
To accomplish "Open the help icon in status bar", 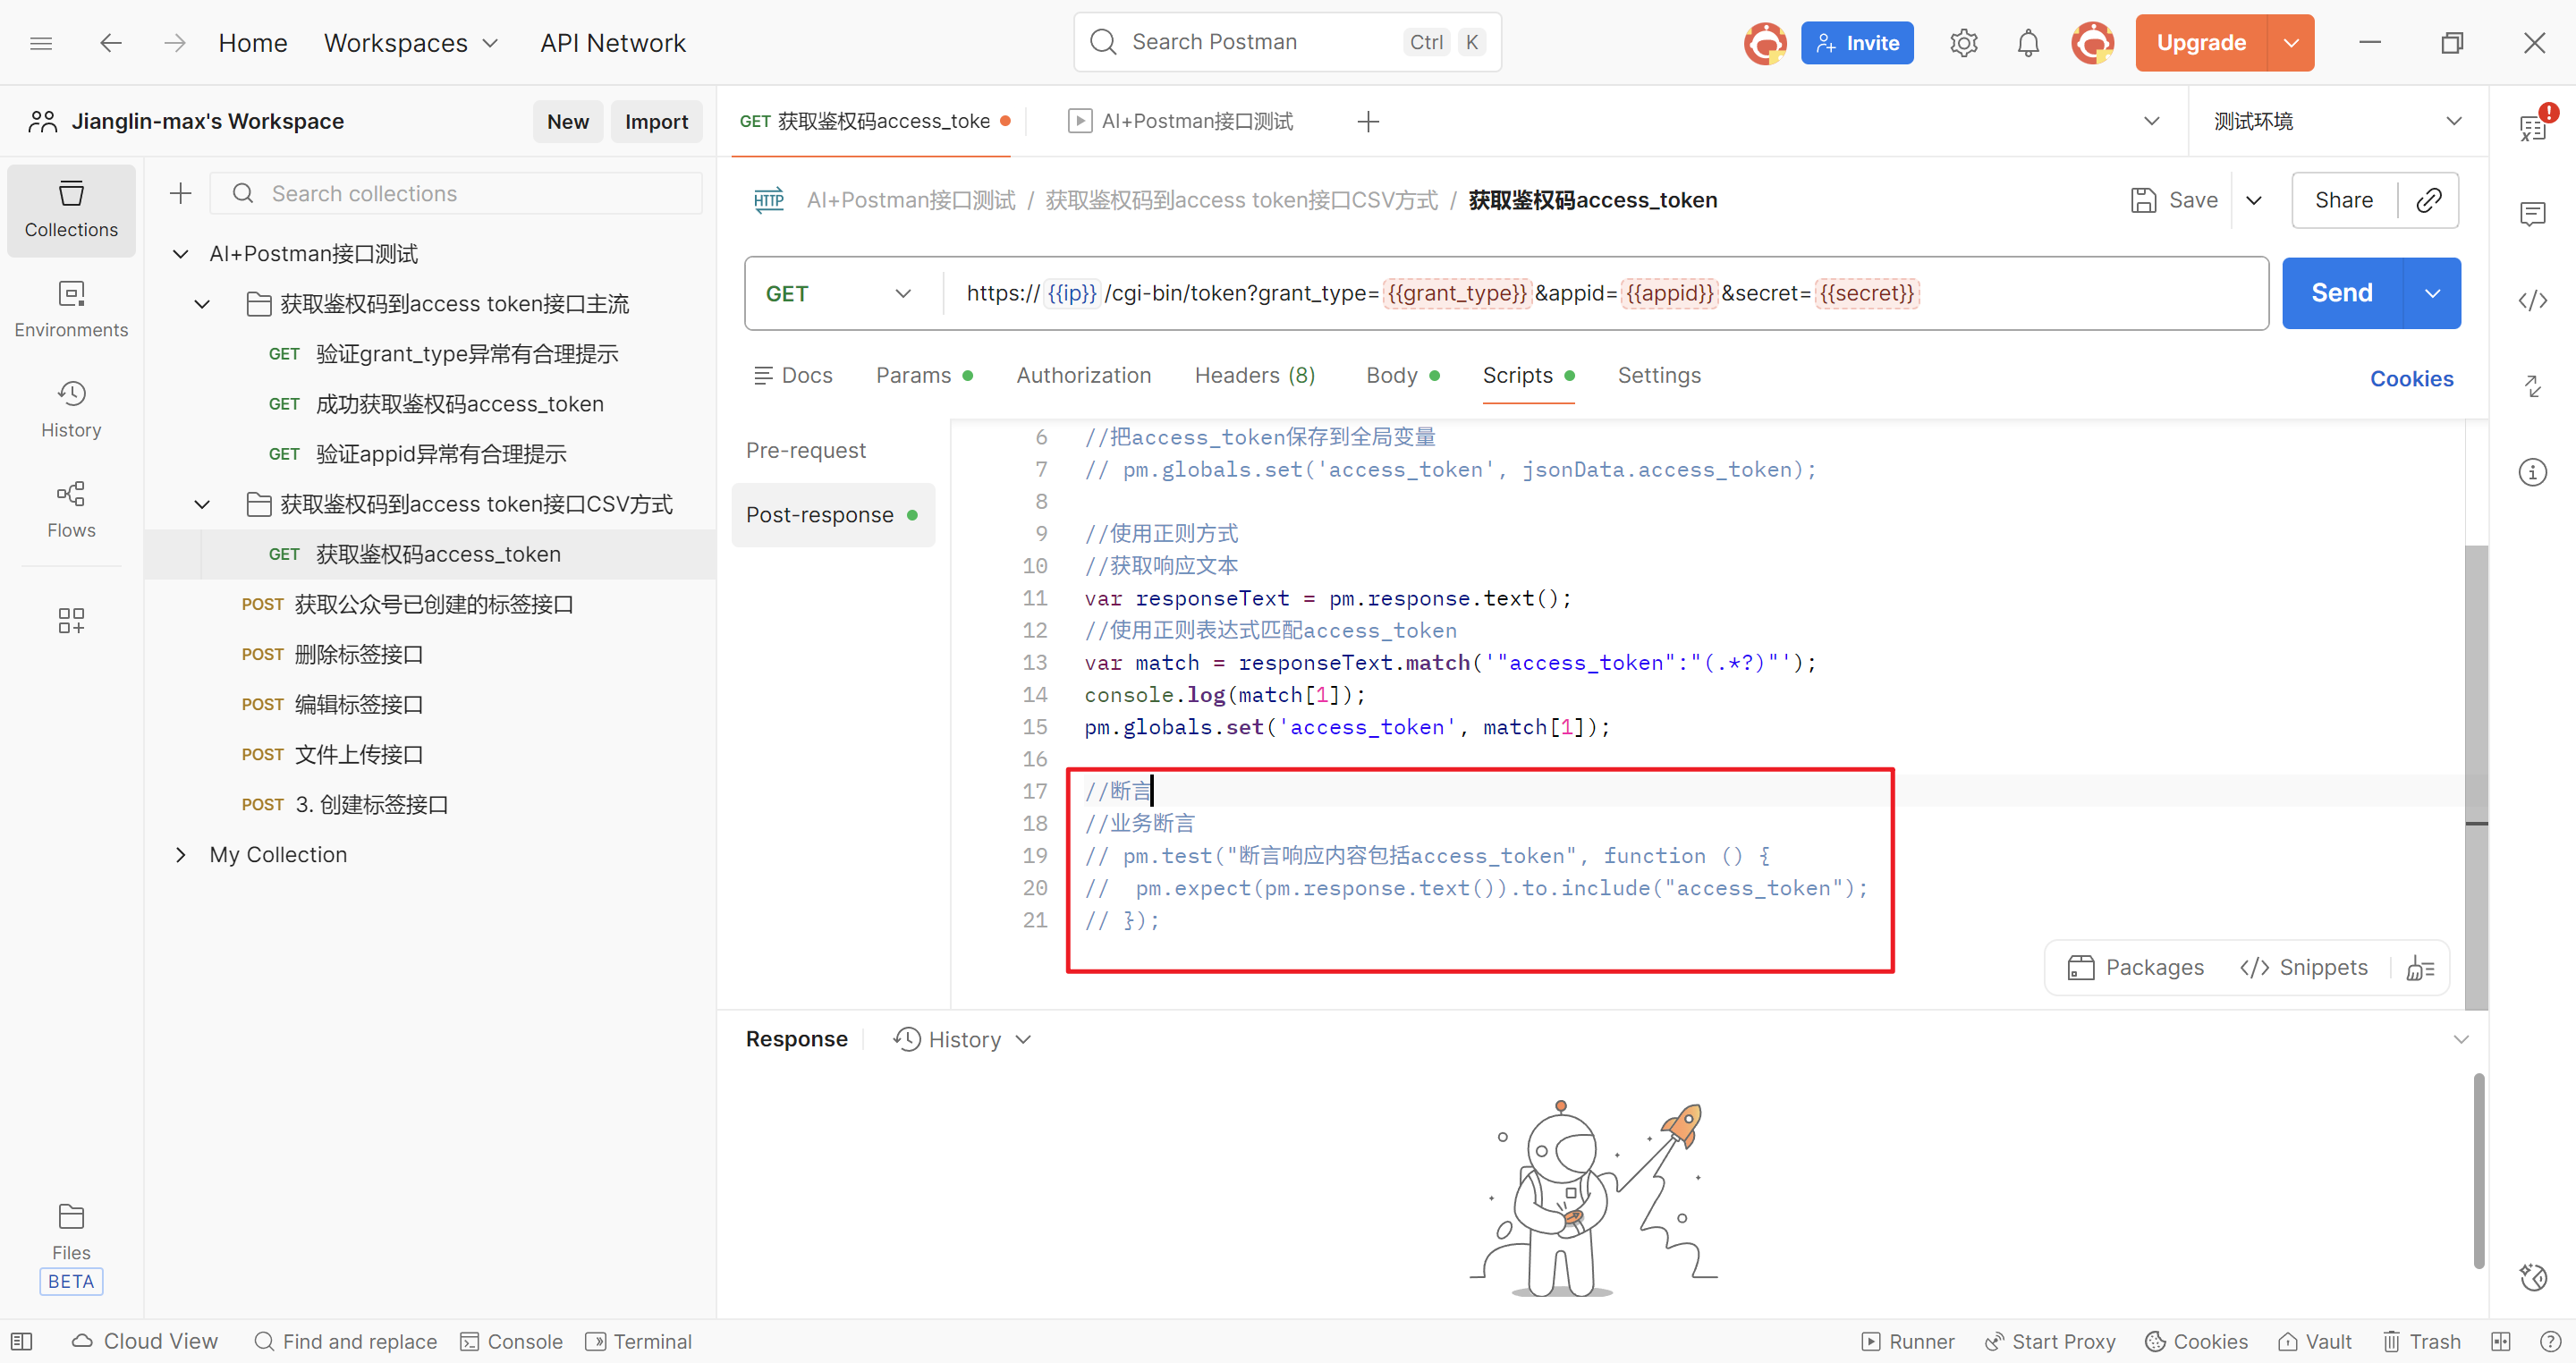I will click(x=2550, y=1341).
